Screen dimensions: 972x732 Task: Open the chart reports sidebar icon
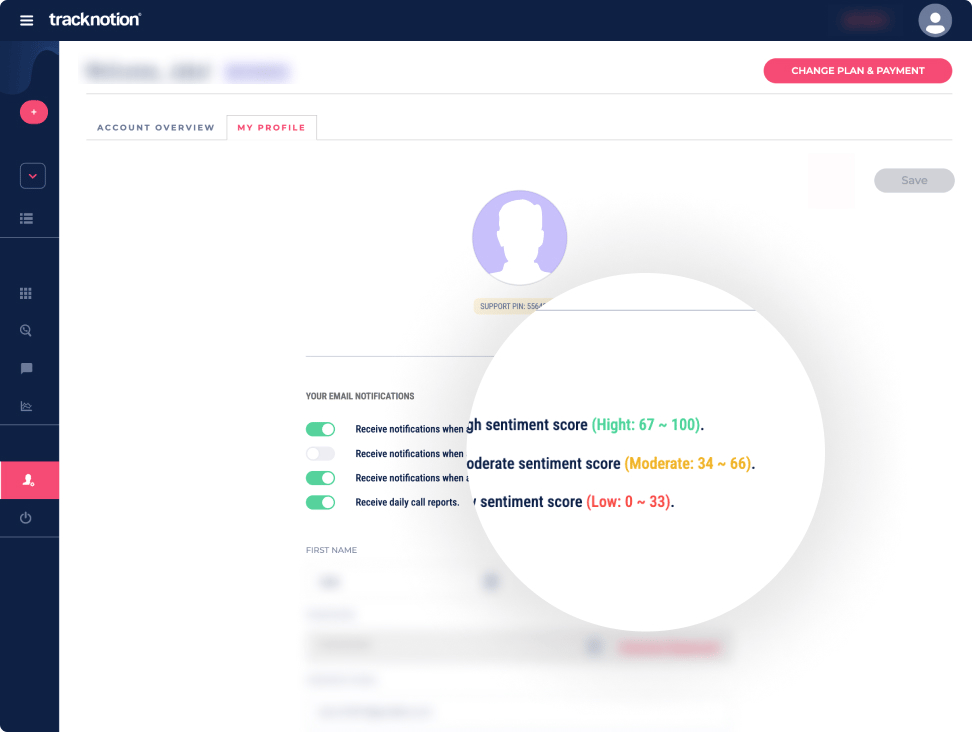27,406
